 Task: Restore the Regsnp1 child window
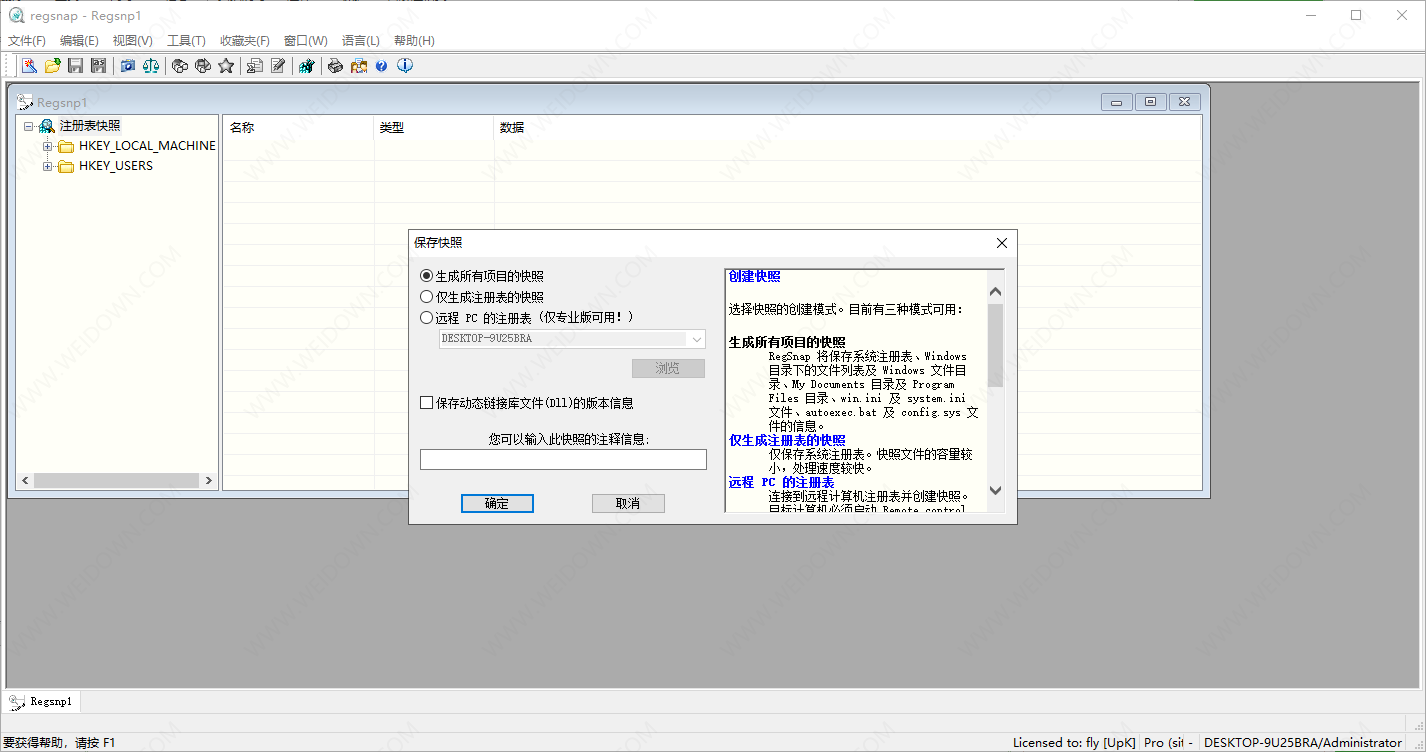point(1151,102)
